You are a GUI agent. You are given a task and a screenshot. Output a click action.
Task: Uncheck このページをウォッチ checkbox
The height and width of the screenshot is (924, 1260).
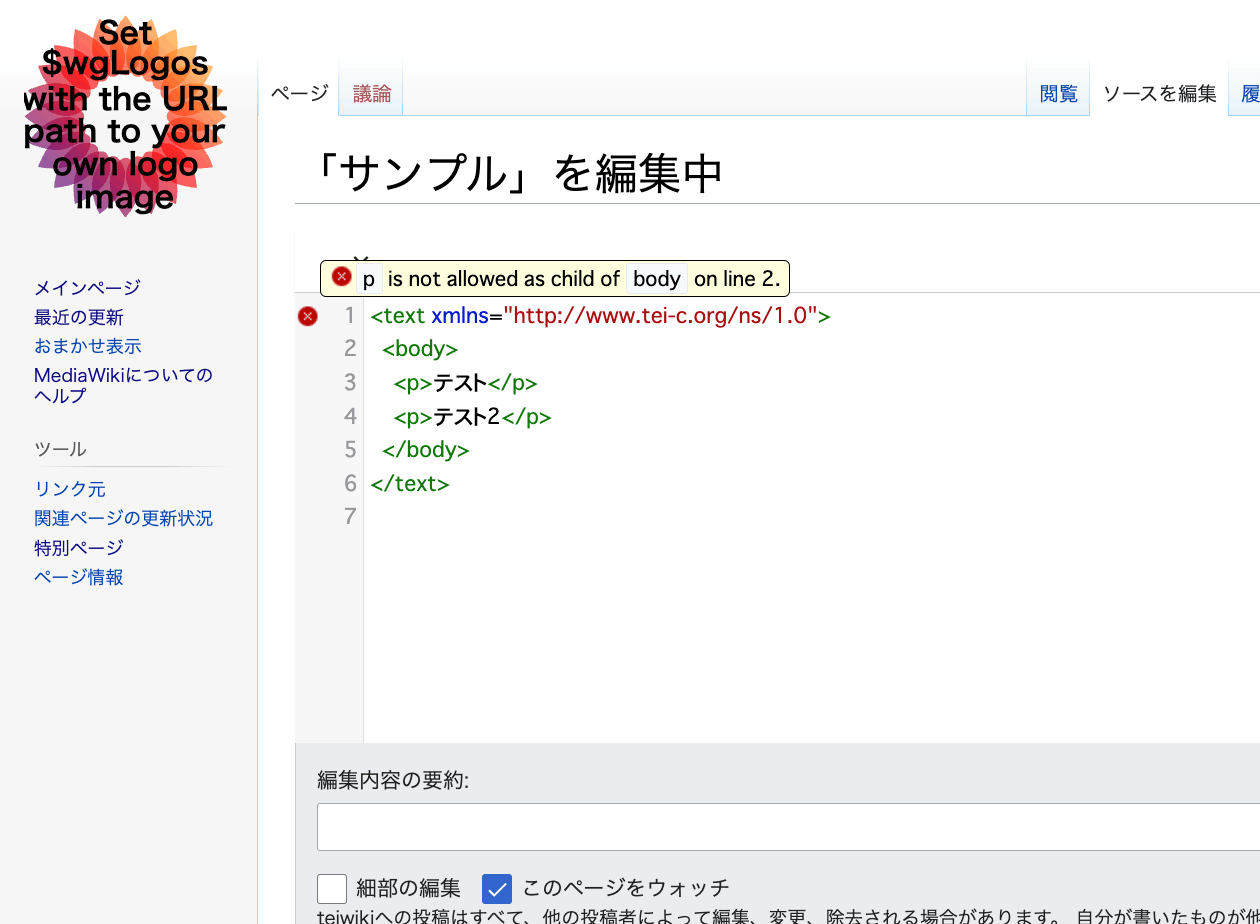497,888
